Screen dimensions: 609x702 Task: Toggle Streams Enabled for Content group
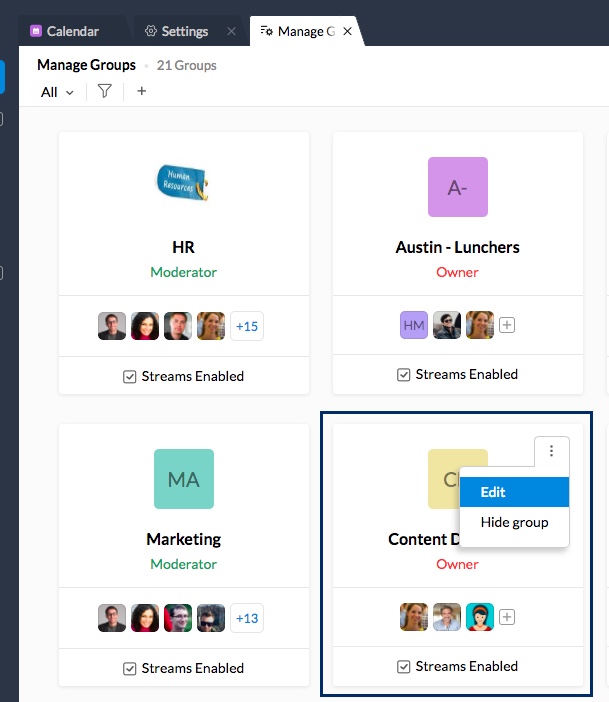(403, 667)
